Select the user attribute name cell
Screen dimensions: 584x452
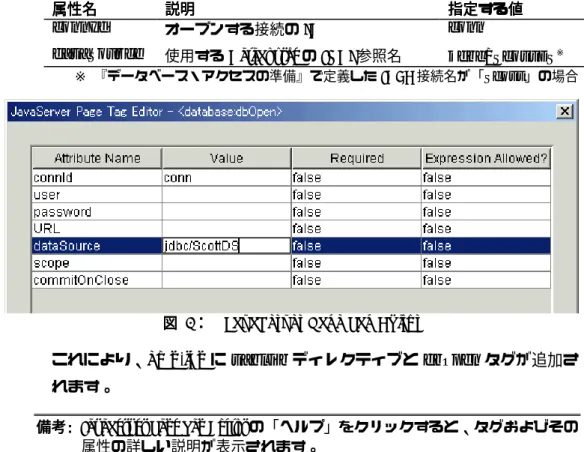pos(97,195)
